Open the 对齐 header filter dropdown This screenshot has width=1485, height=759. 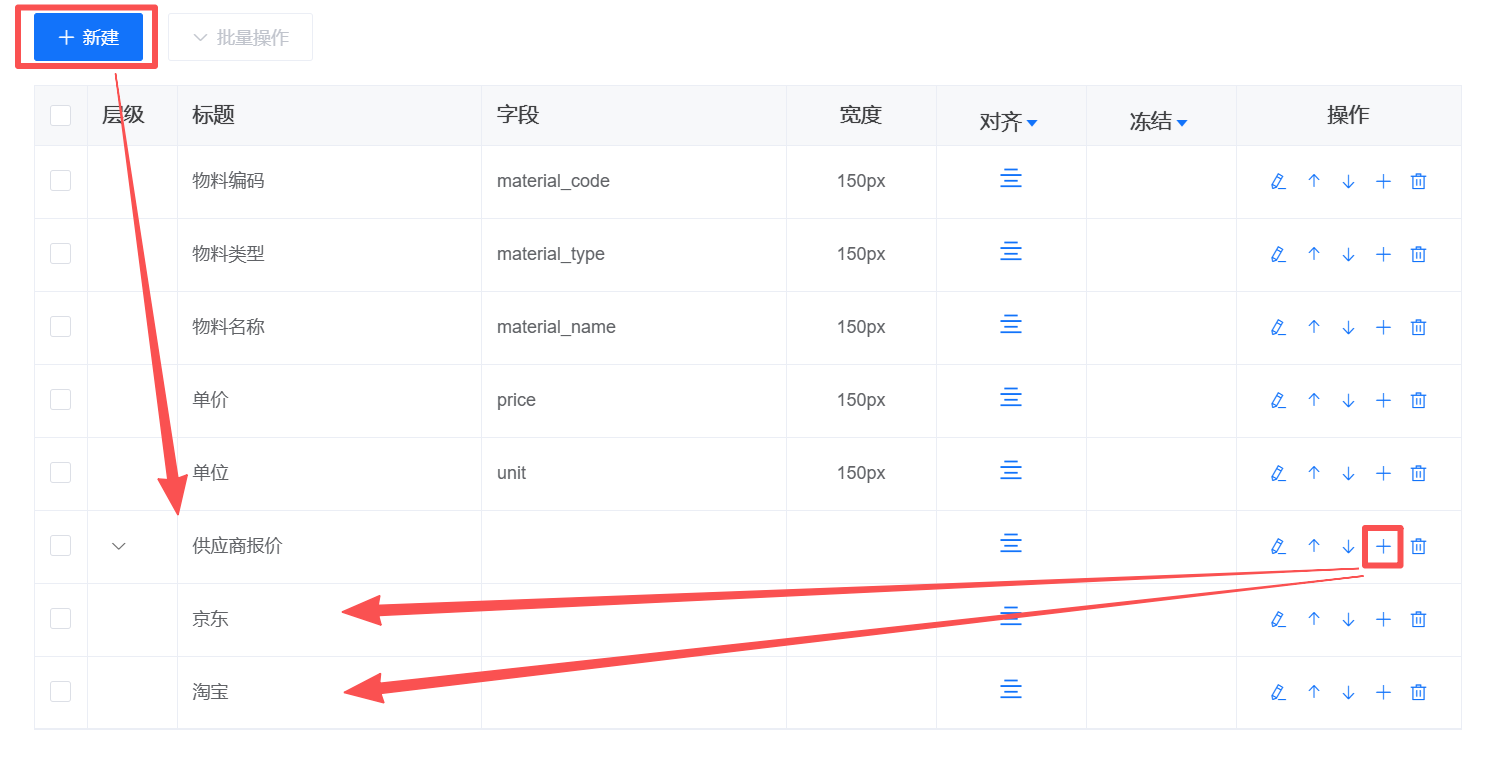coord(1032,123)
